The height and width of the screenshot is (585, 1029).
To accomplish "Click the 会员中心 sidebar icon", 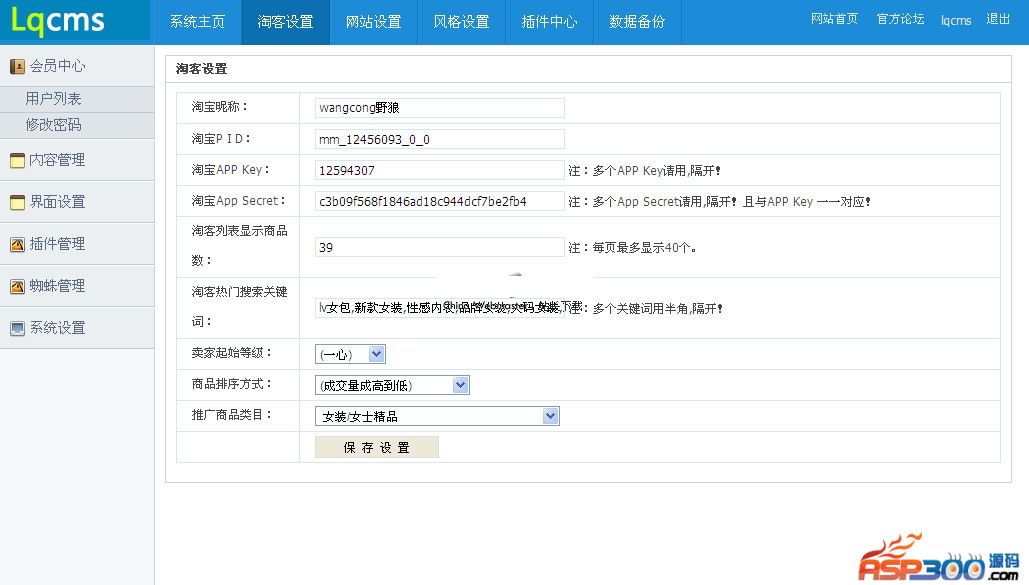I will 17,67.
